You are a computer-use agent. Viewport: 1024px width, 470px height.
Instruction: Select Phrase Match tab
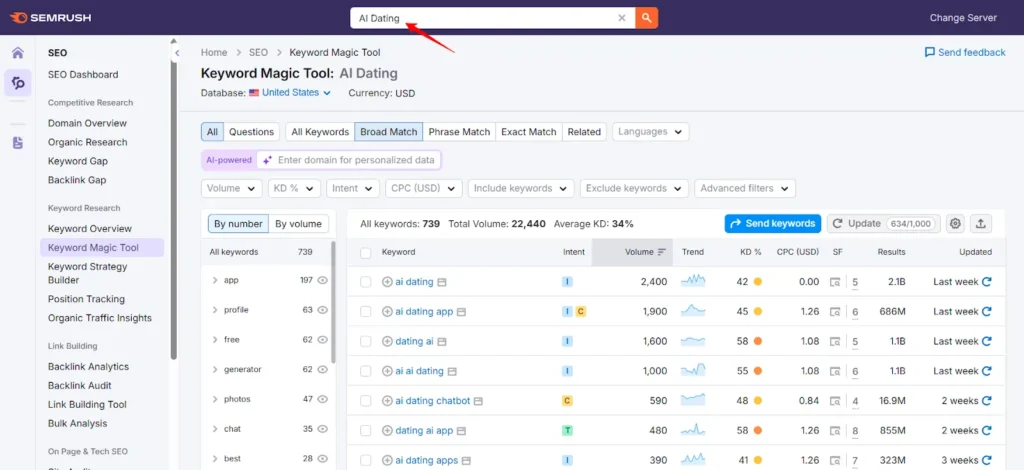pyautogui.click(x=459, y=132)
